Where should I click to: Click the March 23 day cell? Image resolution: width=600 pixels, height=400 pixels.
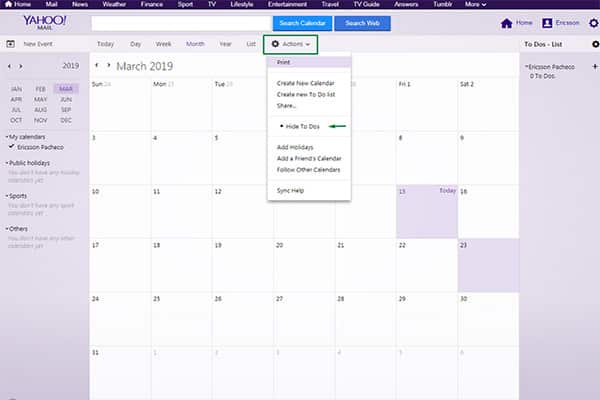pyautogui.click(x=488, y=265)
